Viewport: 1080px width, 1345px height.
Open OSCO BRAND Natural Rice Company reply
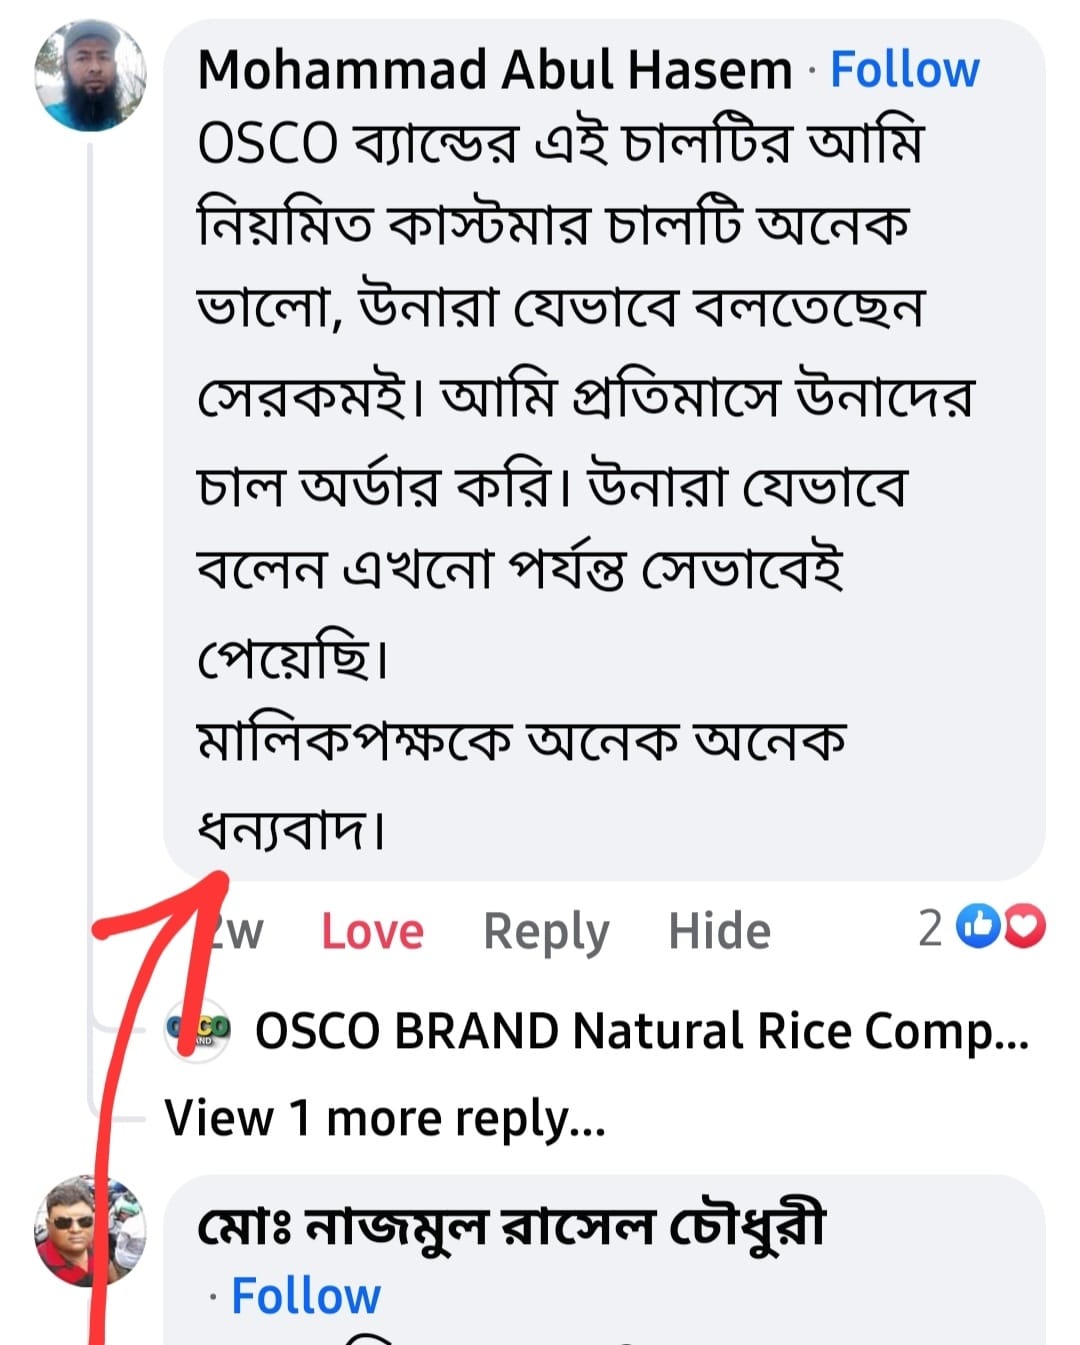[641, 1032]
